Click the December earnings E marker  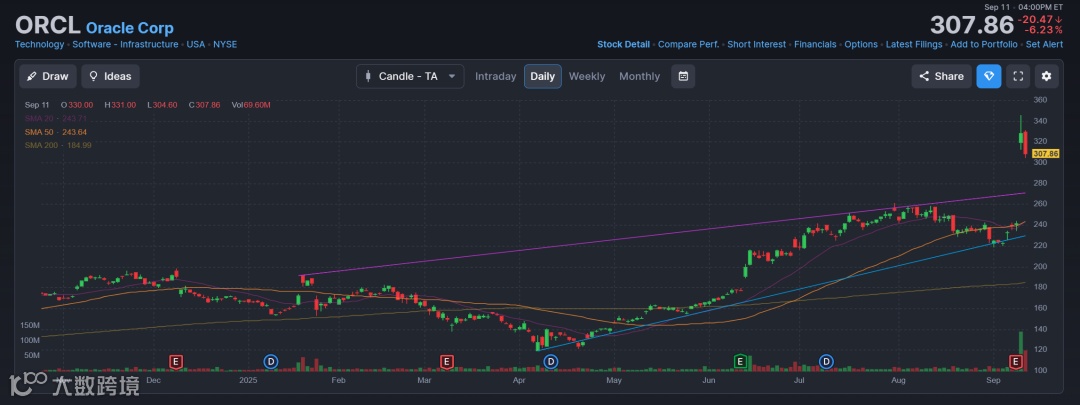[176, 361]
